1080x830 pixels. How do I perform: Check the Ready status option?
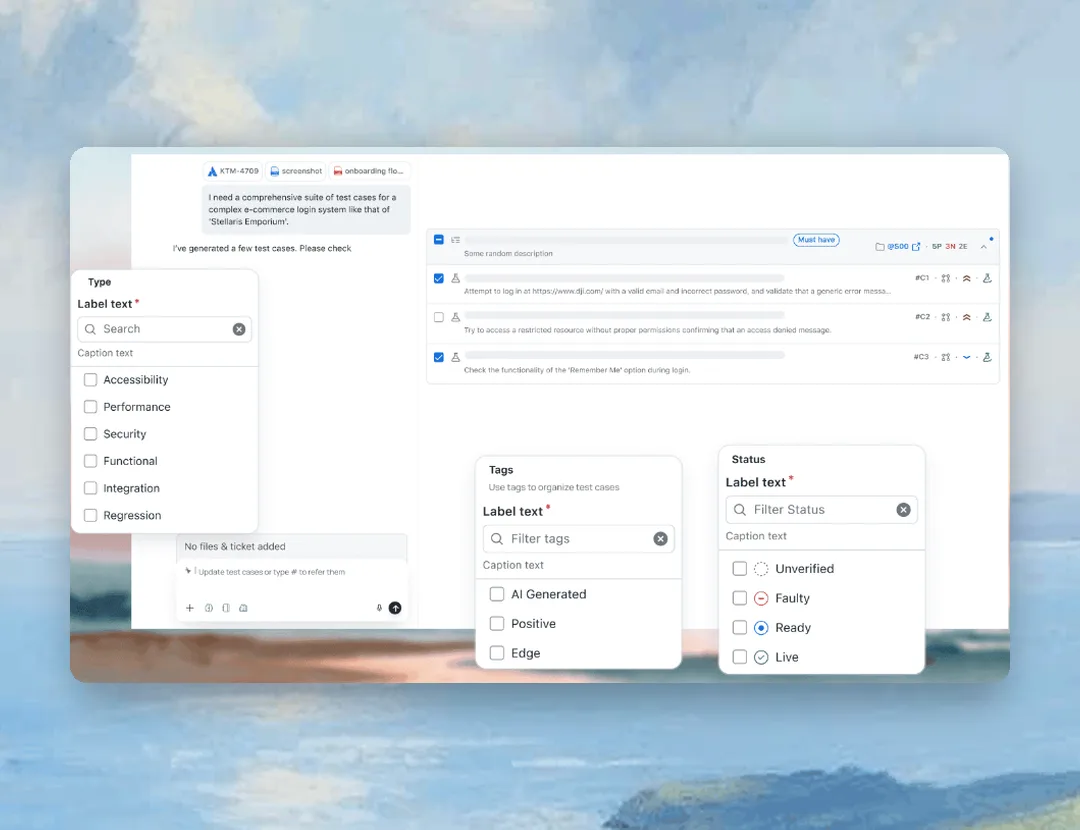click(x=740, y=627)
